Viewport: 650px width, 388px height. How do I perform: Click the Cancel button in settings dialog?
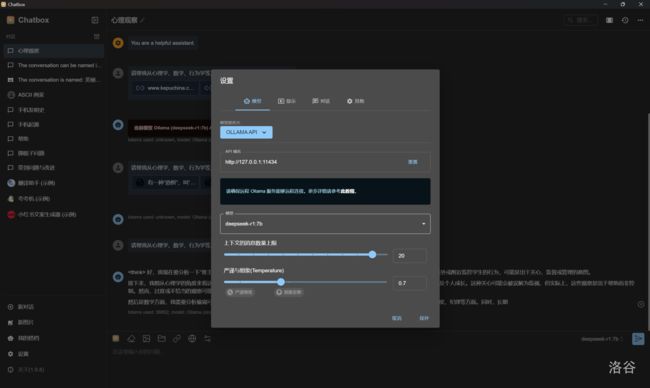tap(397, 318)
